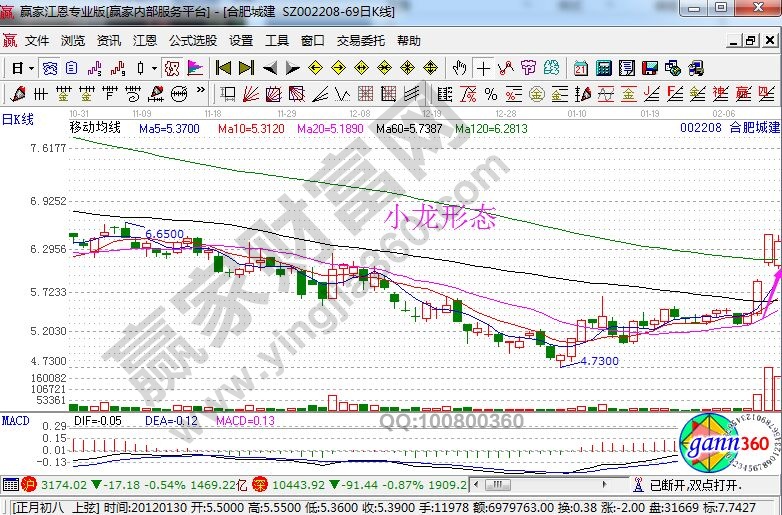782x515 pixels.
Task: Open the 交易委托 menu
Action: point(360,41)
